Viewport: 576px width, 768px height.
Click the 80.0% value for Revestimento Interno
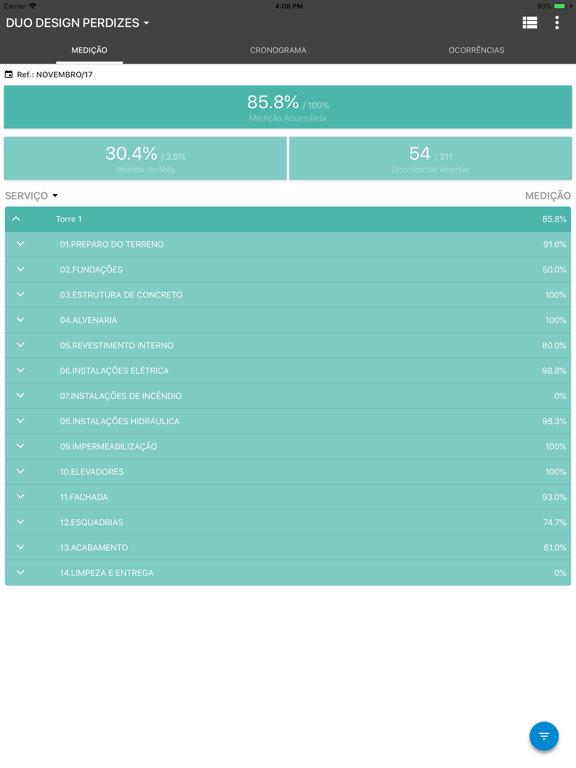click(554, 345)
